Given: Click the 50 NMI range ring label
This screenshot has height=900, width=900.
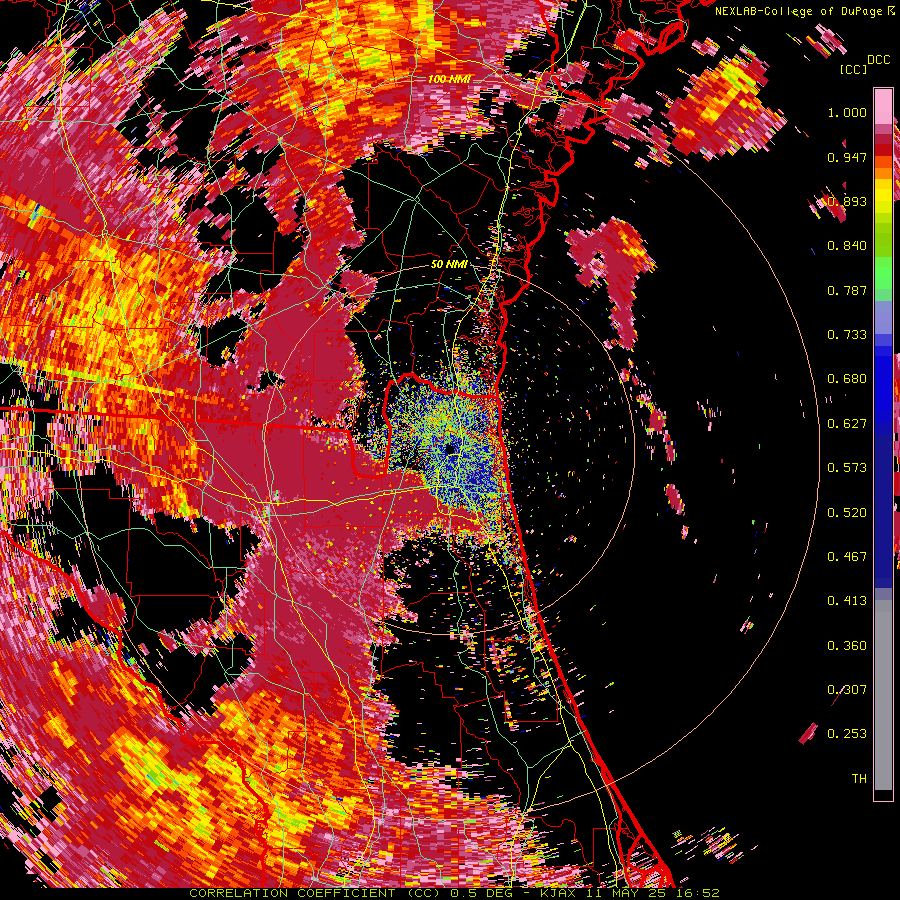Looking at the screenshot, I should [449, 265].
